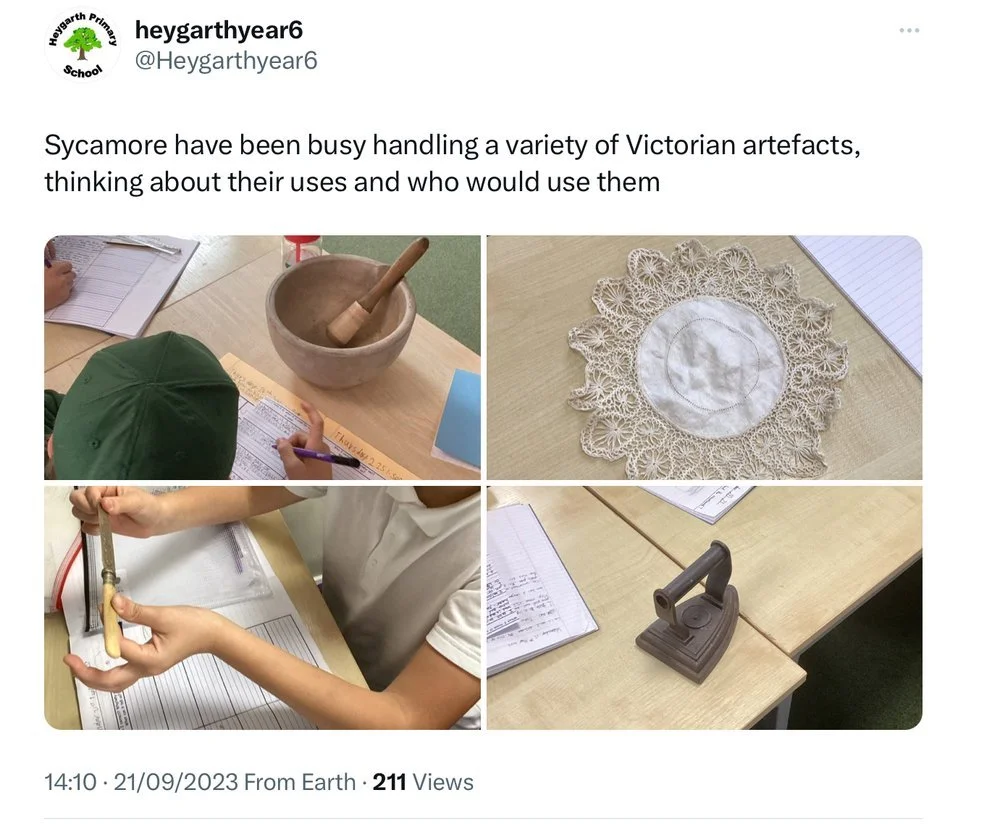Viewport: 1000px width, 824px height.
Task: Click the 21/09/2023 date link
Action: click(175, 782)
